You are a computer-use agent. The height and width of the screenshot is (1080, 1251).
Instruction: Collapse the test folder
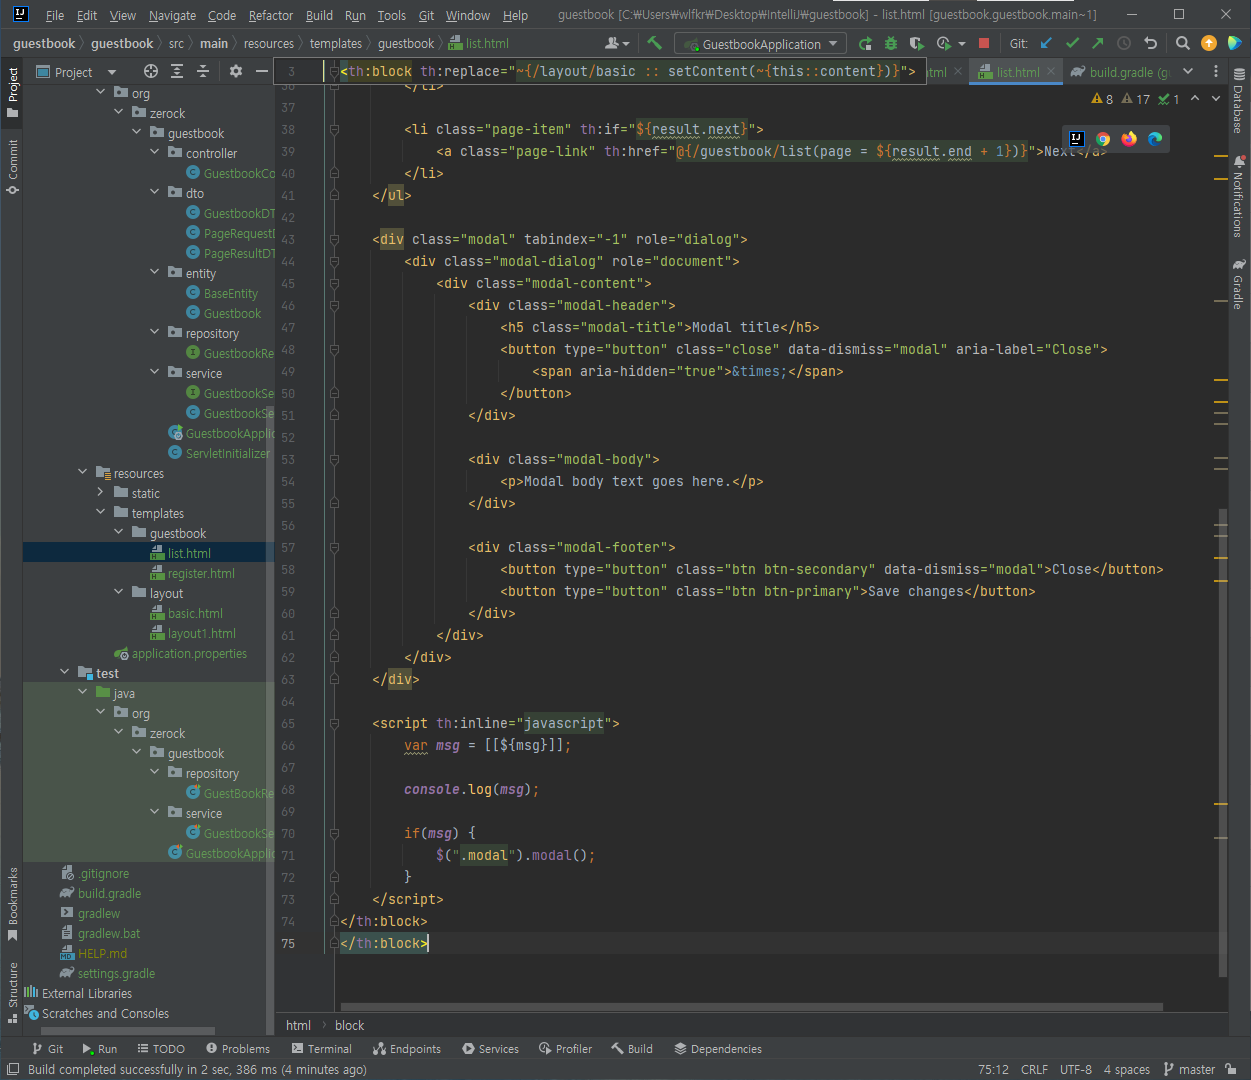[64, 672]
